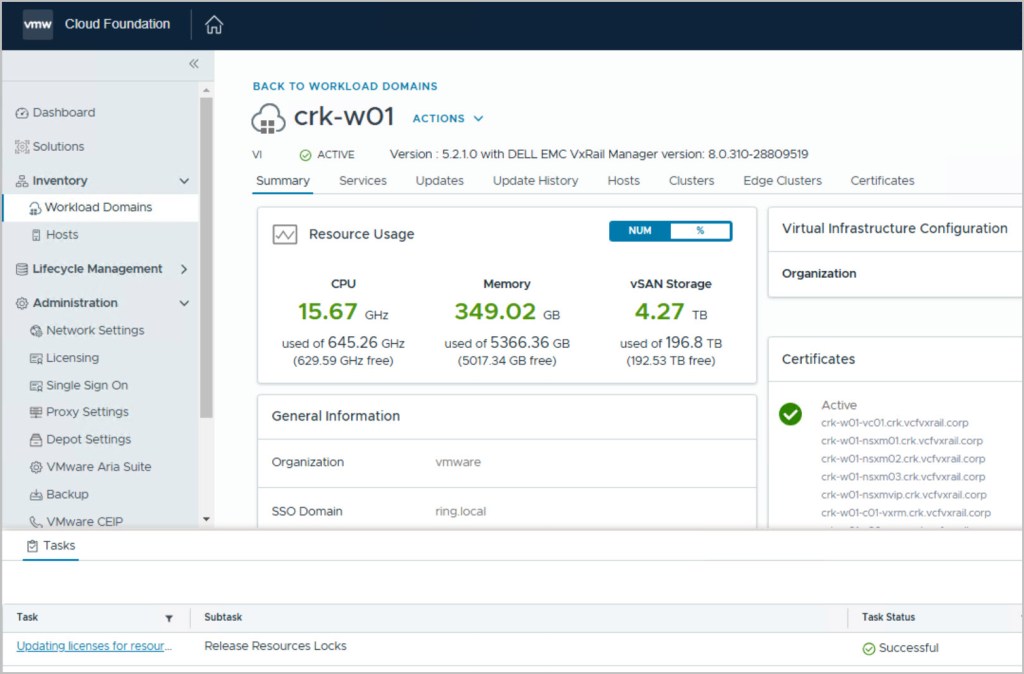Switch resource usage to percent view
The height and width of the screenshot is (674, 1024).
(700, 231)
